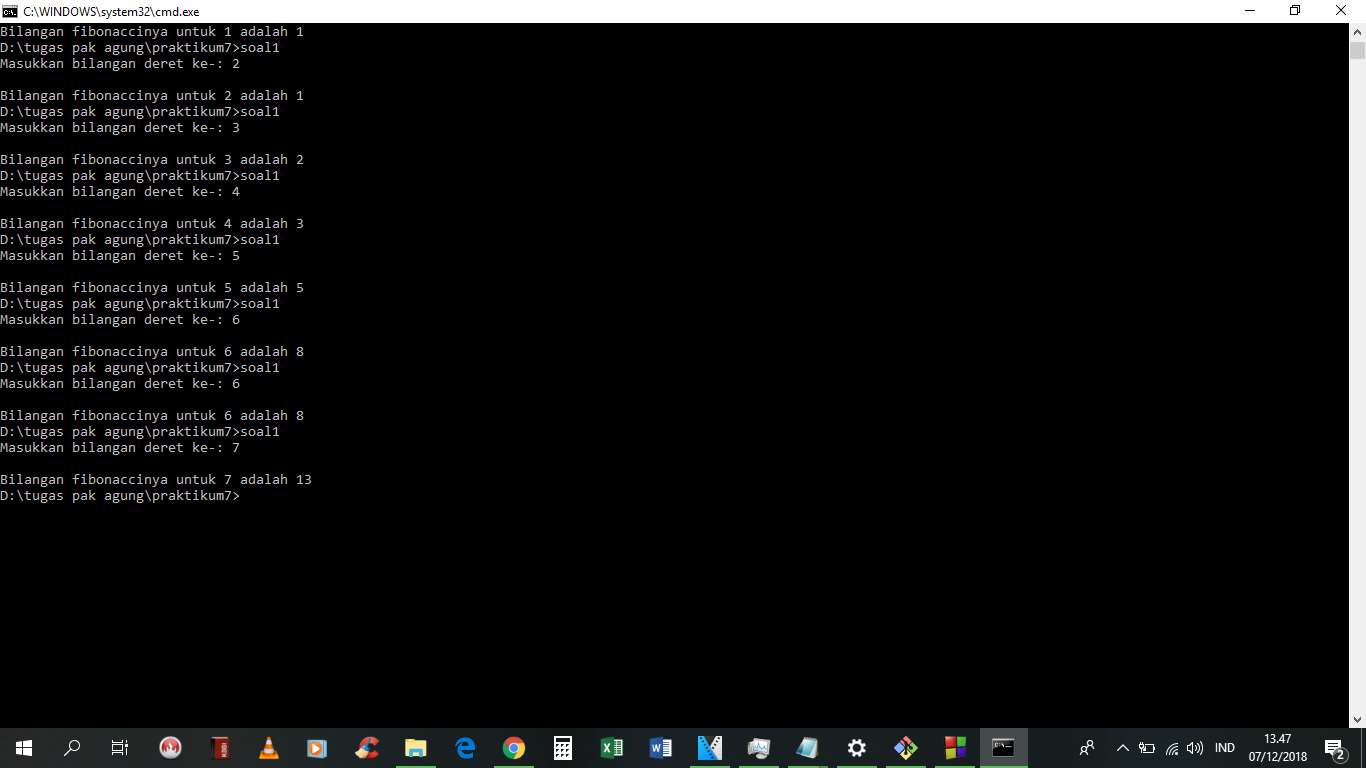
Task: Open Wi-Fi network tray icon
Action: [x=1172, y=748]
